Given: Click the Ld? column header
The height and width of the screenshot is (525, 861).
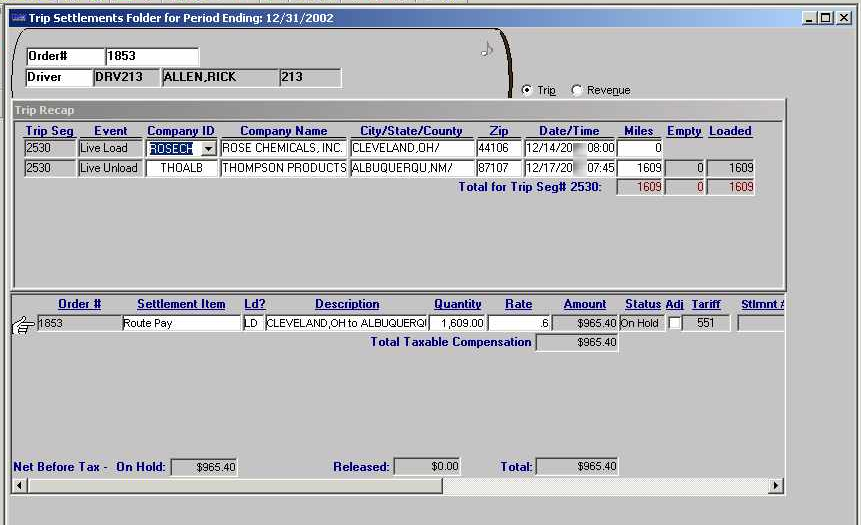Looking at the screenshot, I should tap(255, 304).
